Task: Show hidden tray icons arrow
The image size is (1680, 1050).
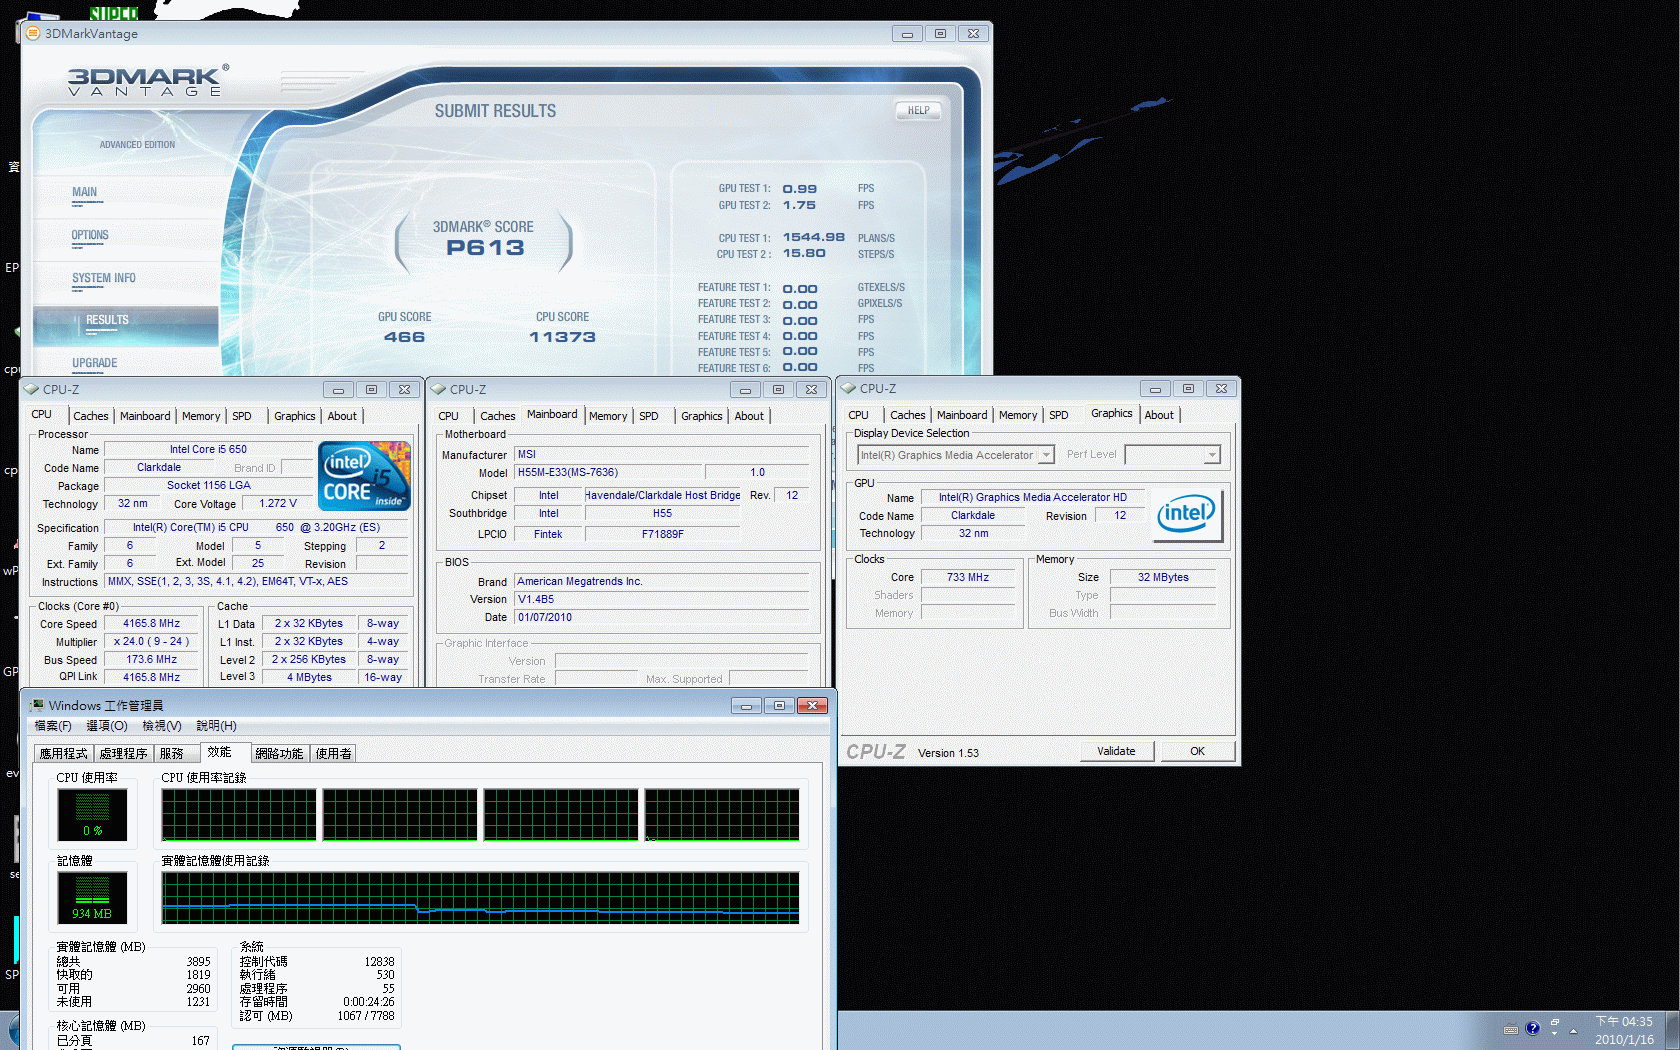Action: tap(1573, 1030)
